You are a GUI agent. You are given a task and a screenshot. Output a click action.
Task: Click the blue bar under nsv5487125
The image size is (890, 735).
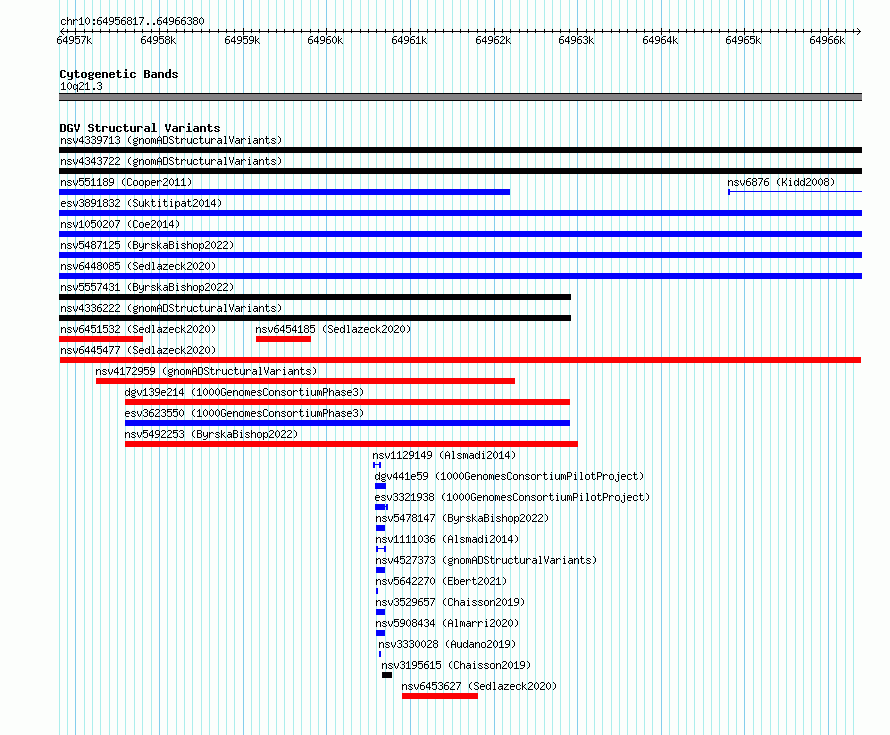coord(460,255)
